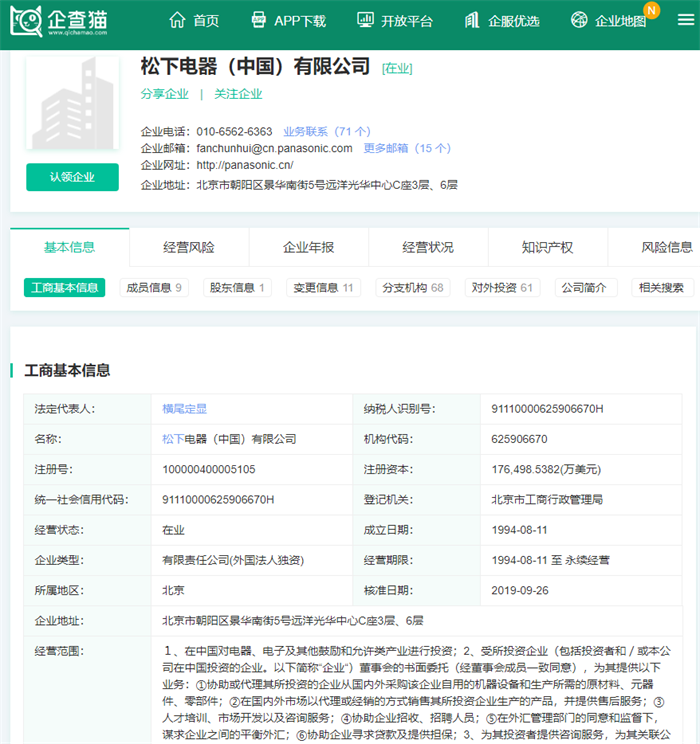Click the company building thumbnail
700x744 pixels.
[73, 102]
